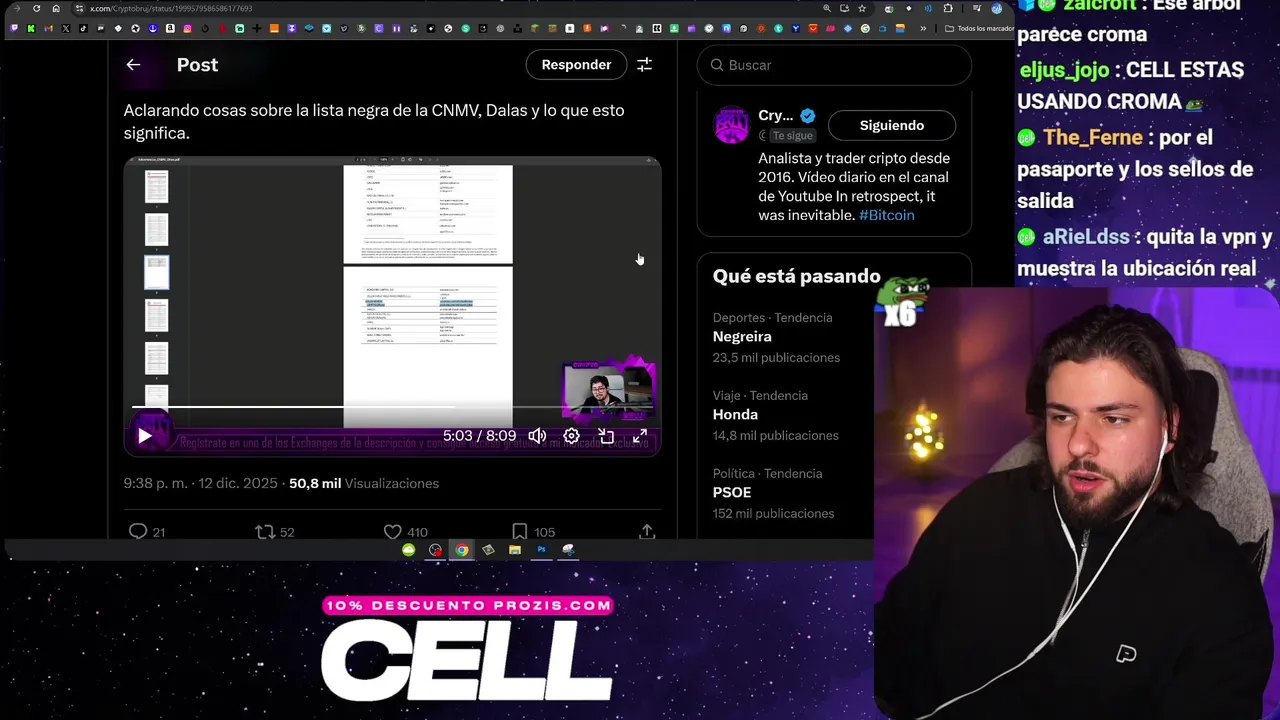The image size is (1280, 720).
Task: Go back using the Post arrow
Action: [133, 65]
